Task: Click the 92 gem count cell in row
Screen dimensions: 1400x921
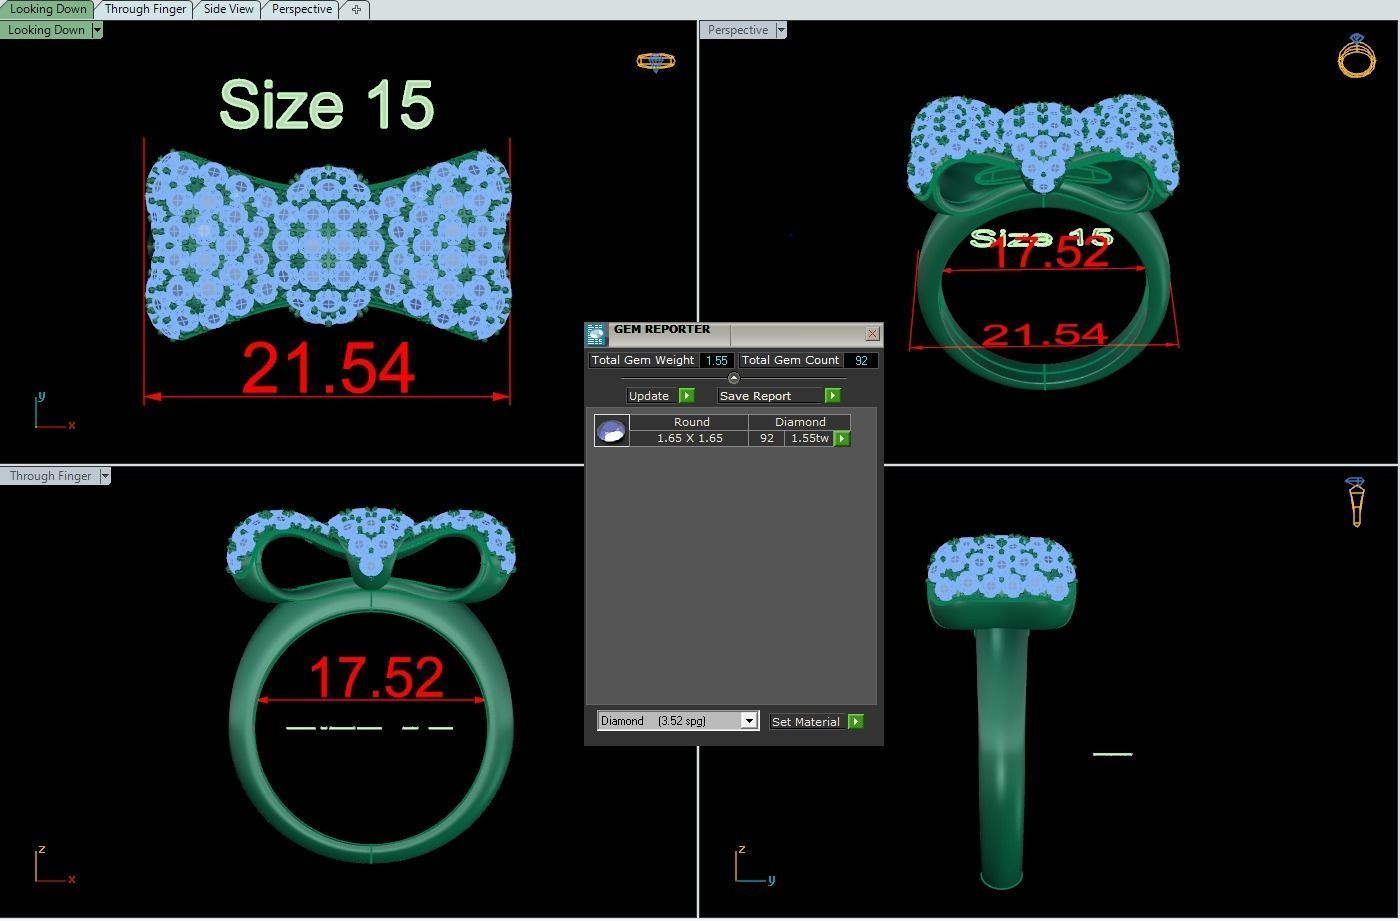Action: tap(767, 438)
